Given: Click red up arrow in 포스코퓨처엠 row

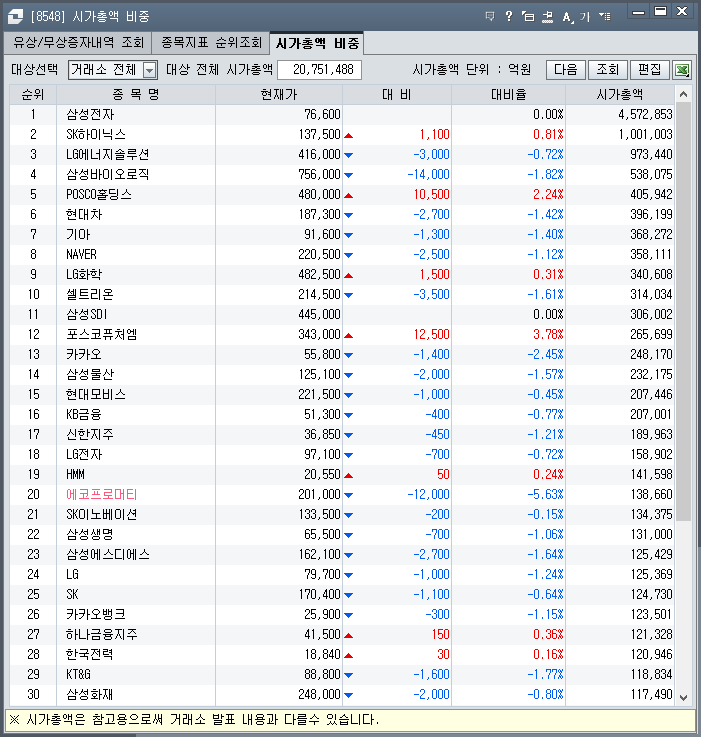Looking at the screenshot, I should point(348,336).
